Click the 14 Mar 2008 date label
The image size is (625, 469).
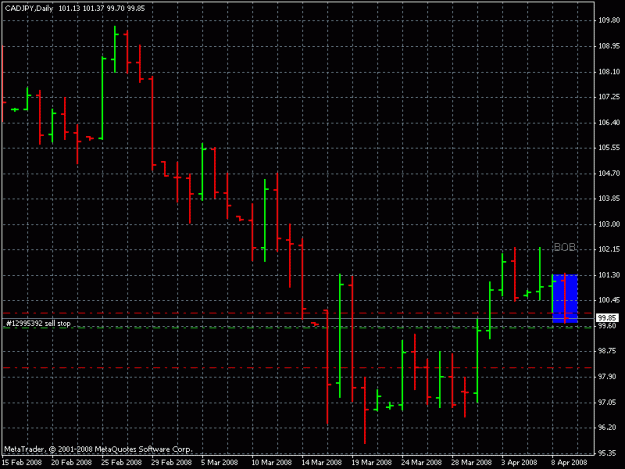pos(322,462)
